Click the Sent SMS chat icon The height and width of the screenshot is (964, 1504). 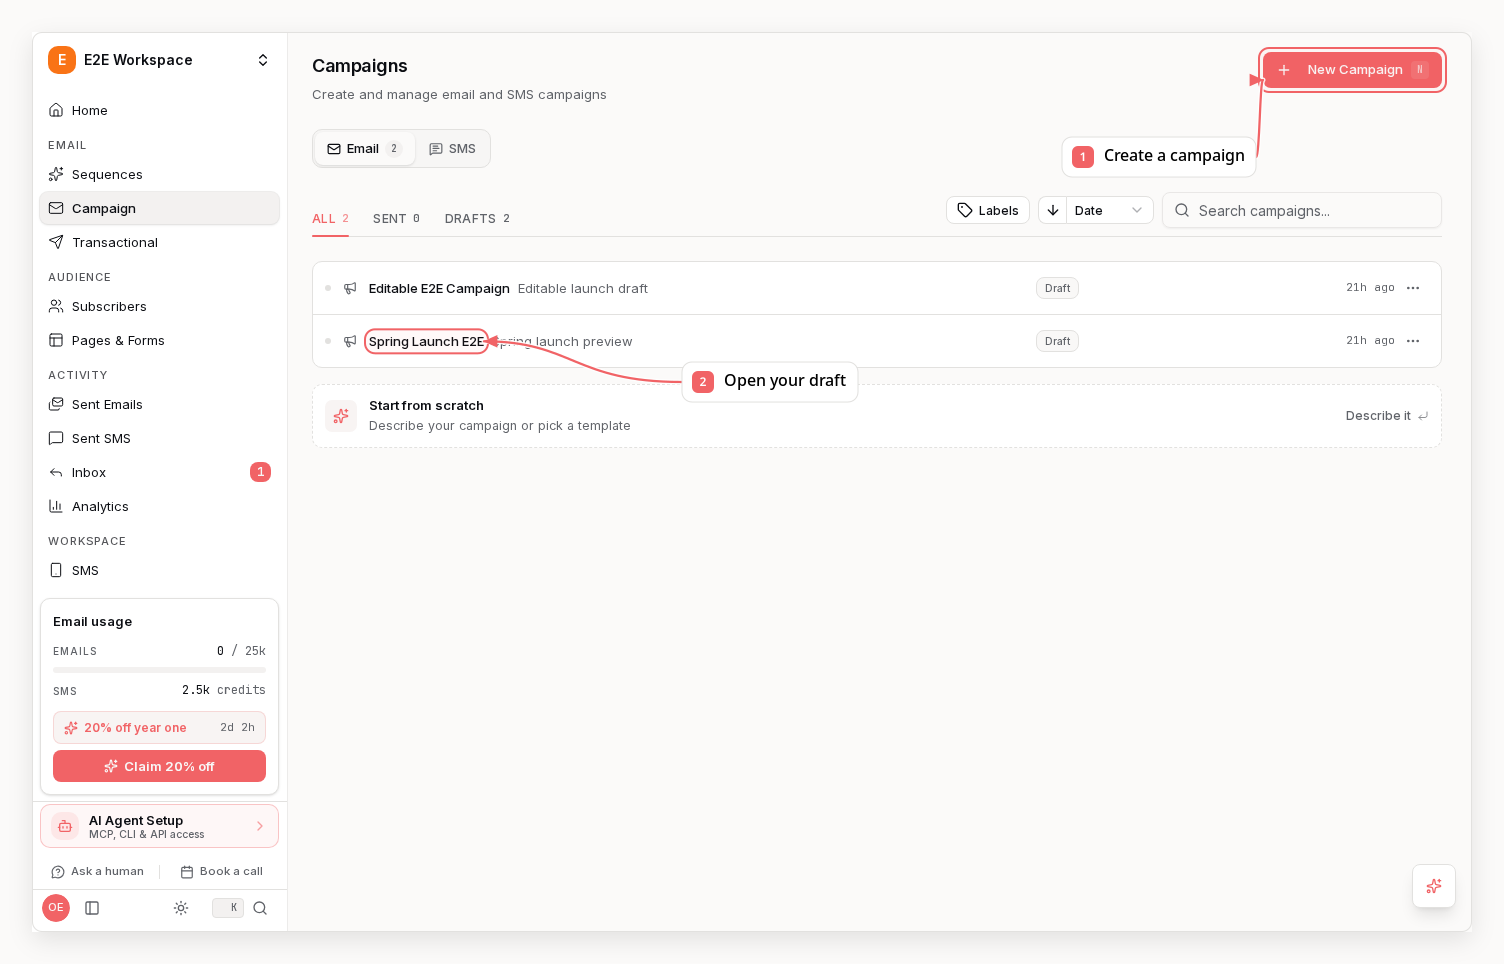[x=56, y=438]
